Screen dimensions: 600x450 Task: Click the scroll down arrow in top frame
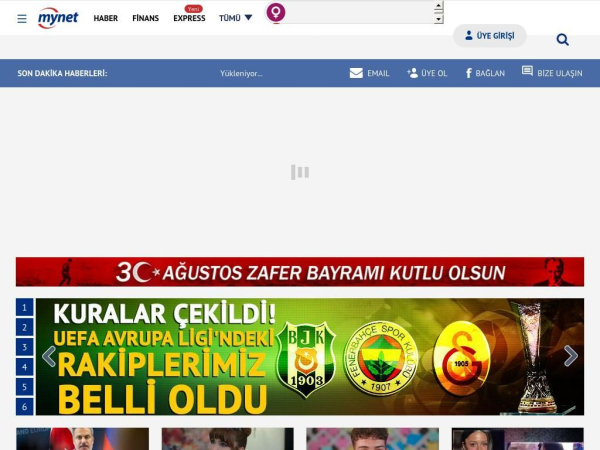439,19
